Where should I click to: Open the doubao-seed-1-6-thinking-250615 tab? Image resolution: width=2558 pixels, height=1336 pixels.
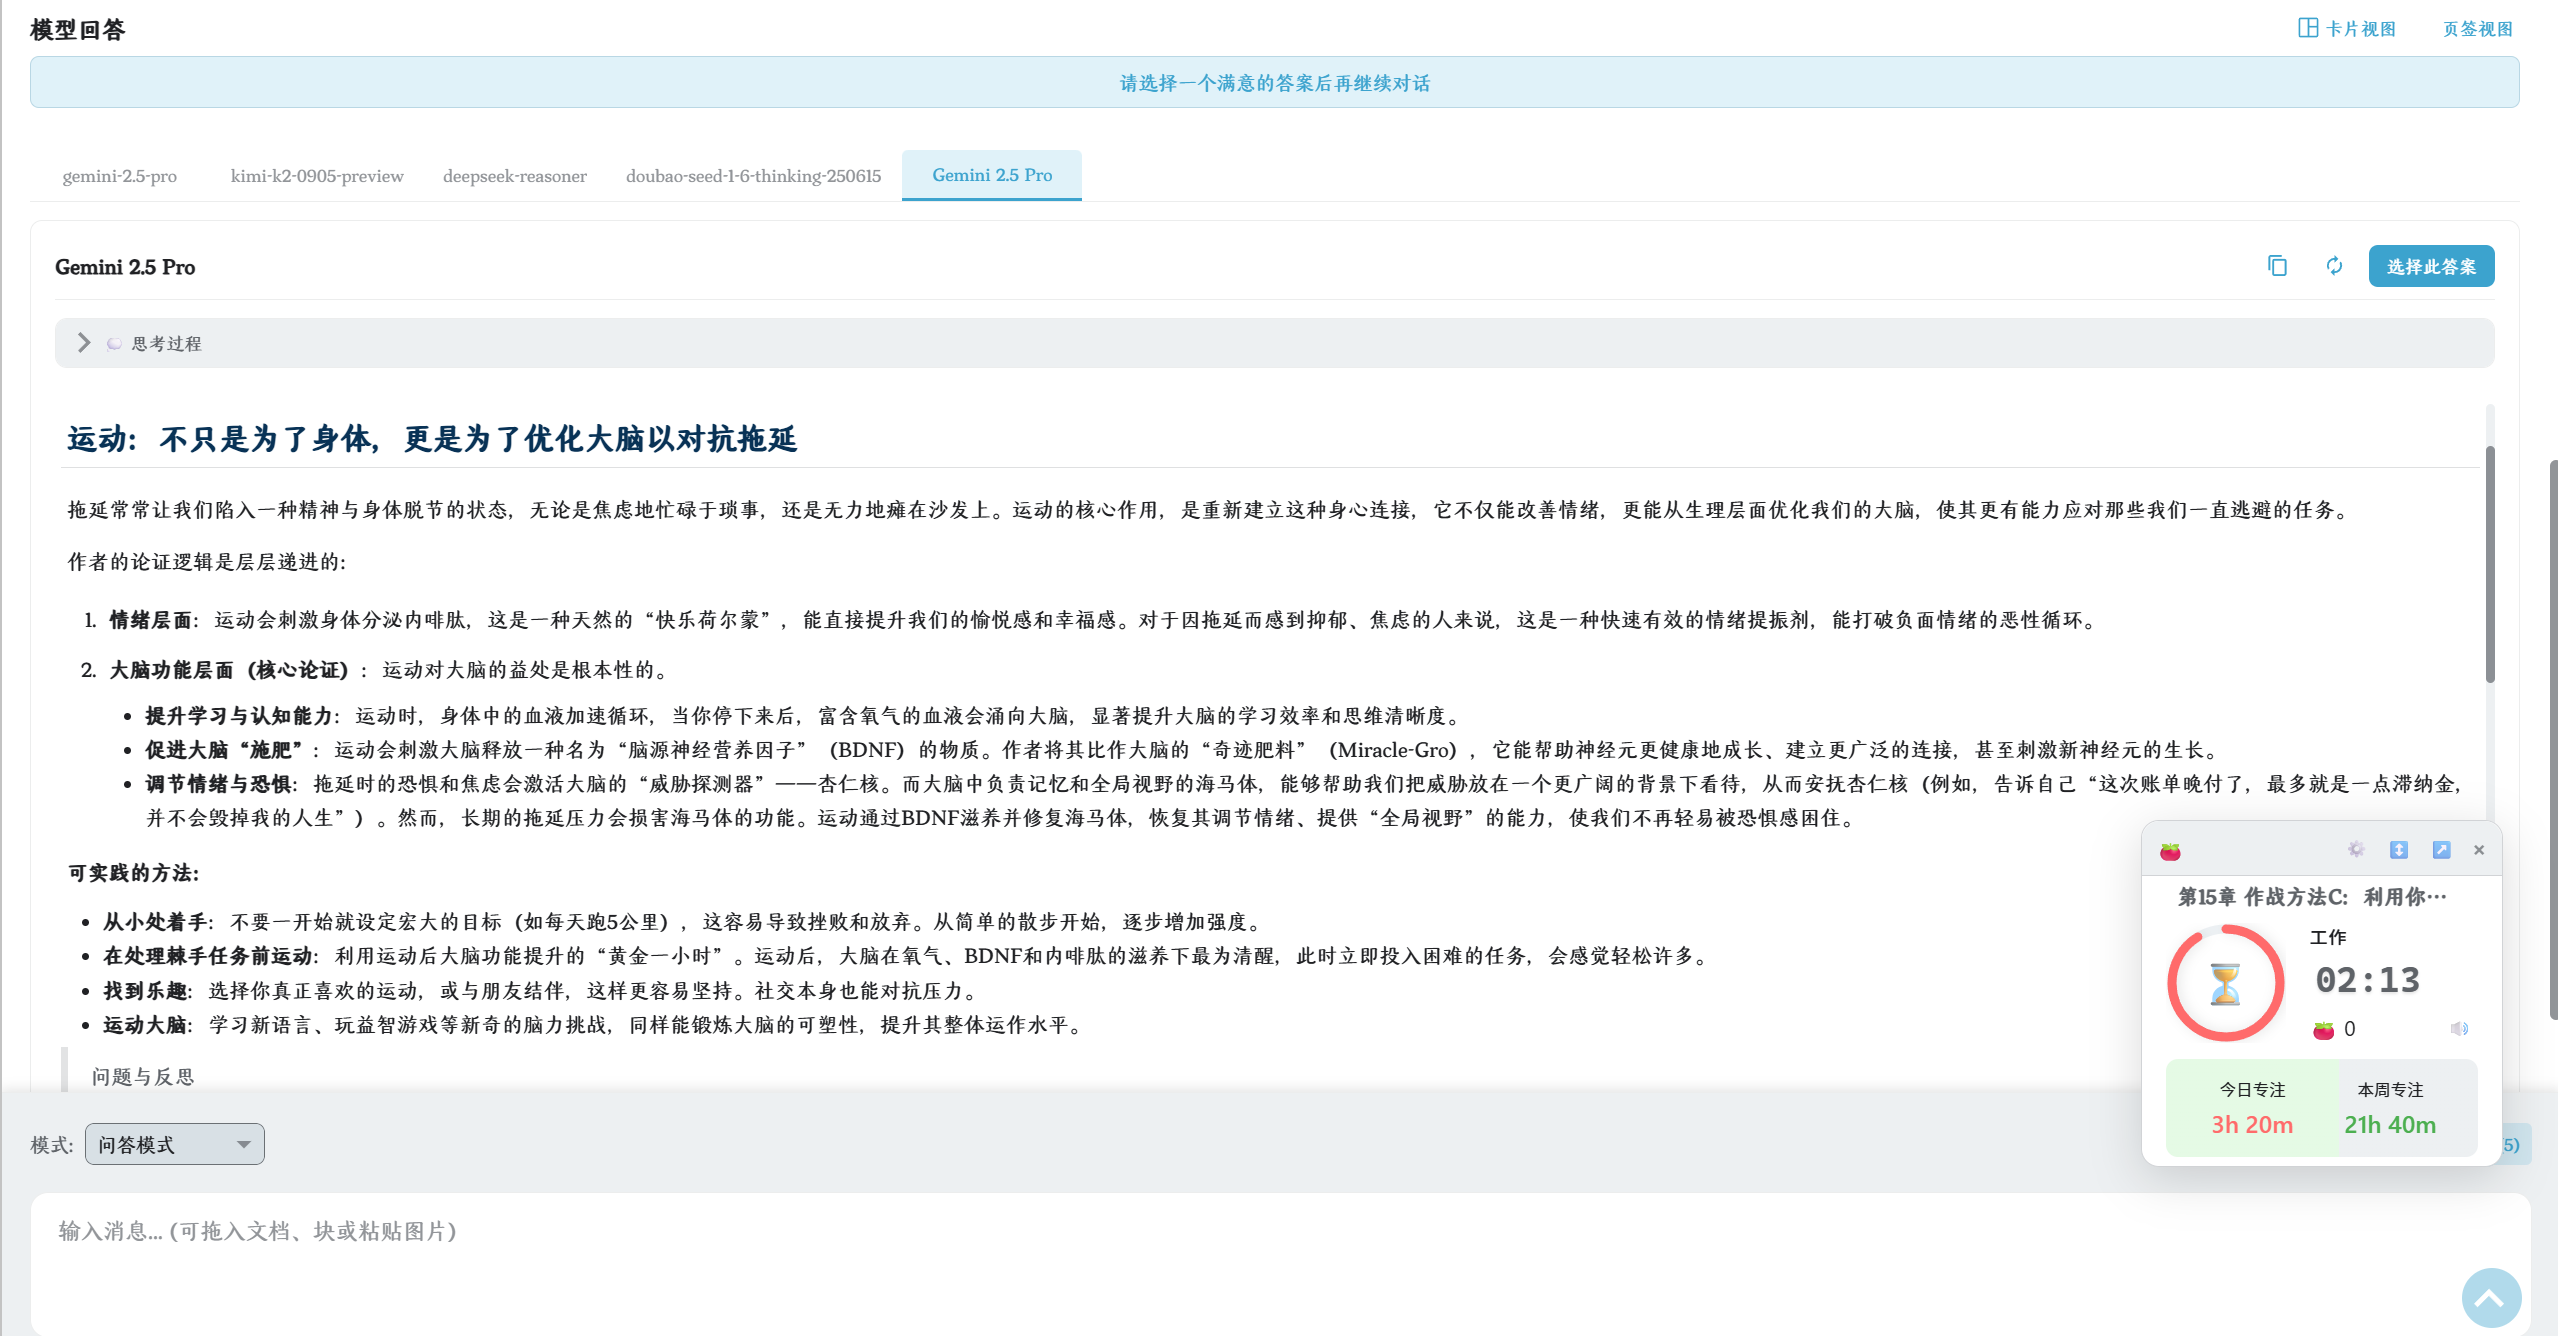753,176
